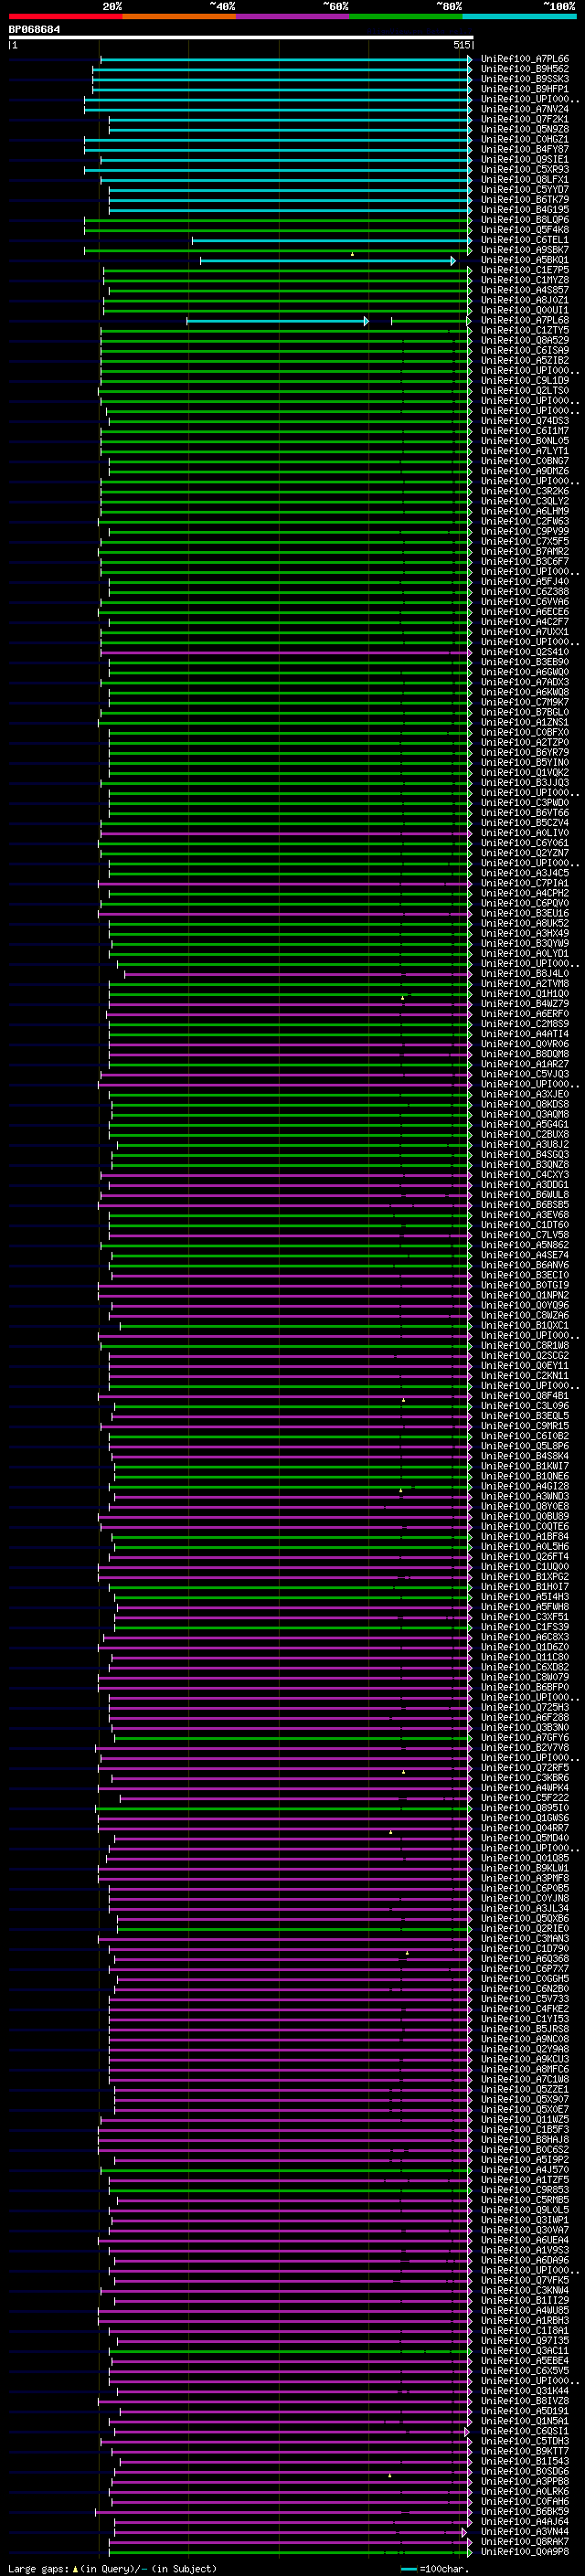Open hit UniRef100_A7PL66
The height and width of the screenshot is (2576, 585).
524,59
